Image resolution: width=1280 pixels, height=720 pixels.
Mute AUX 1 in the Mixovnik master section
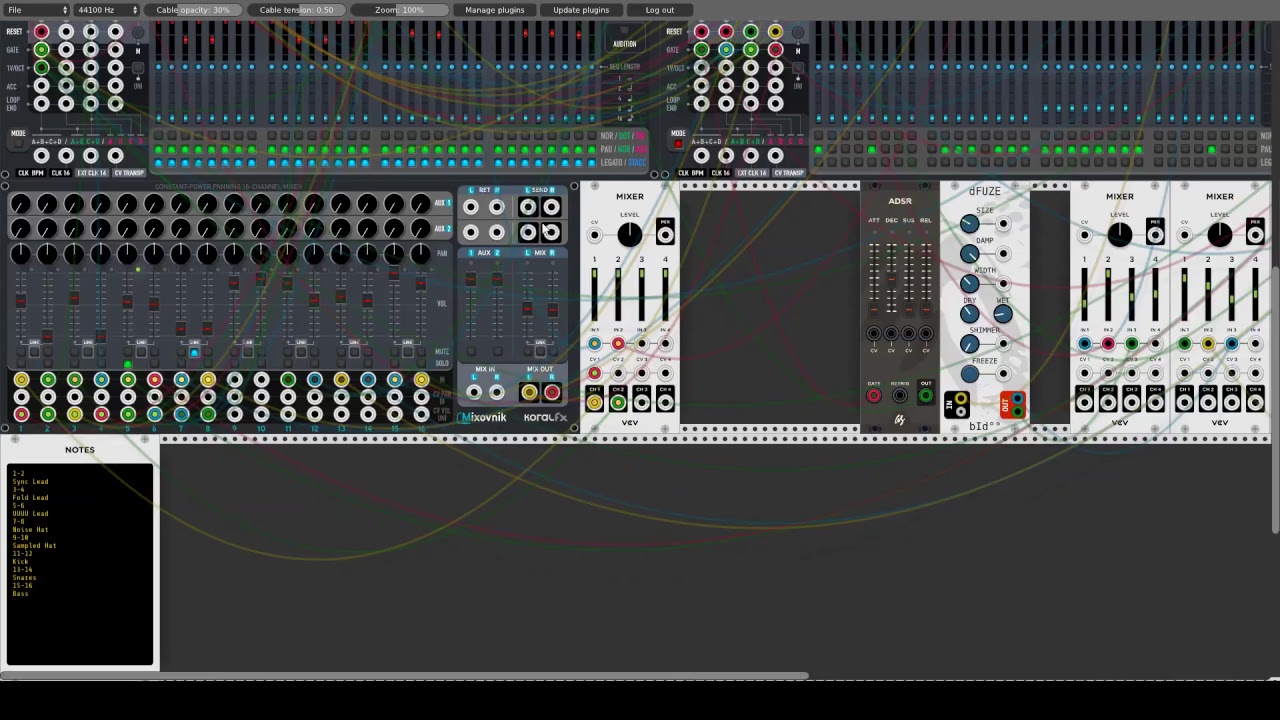[473, 352]
